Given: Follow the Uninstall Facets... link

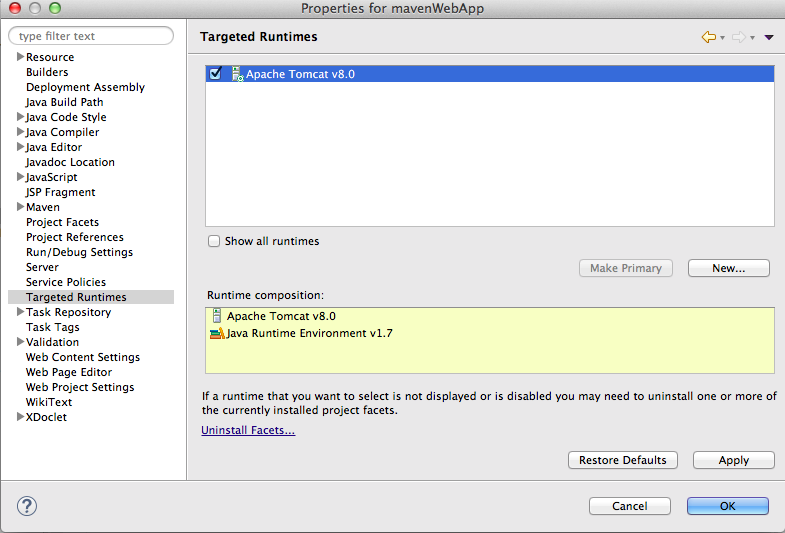Looking at the screenshot, I should click(x=248, y=430).
